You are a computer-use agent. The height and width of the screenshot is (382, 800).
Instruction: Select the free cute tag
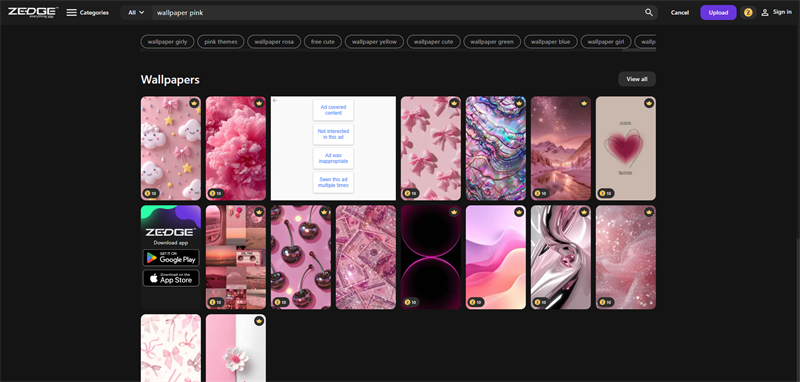(x=323, y=42)
